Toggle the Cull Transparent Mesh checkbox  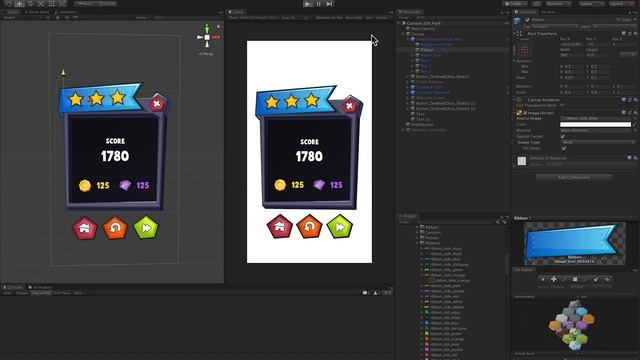coord(563,106)
